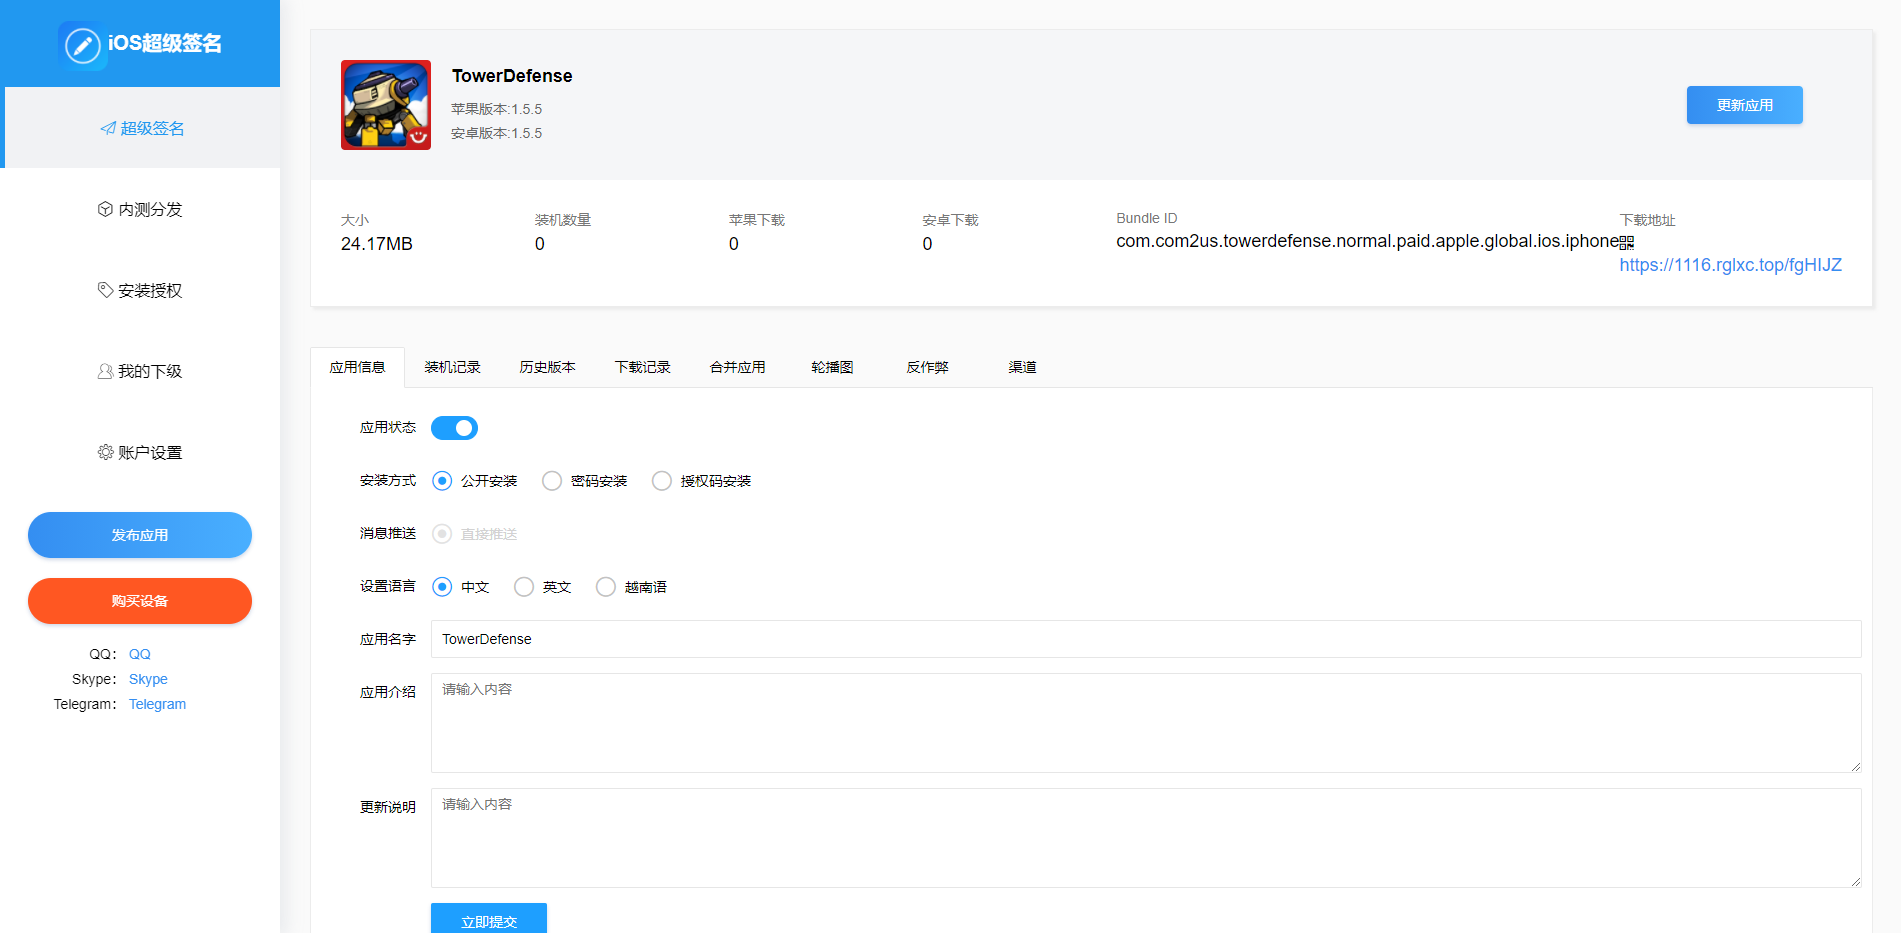Toggle the 应用状态 switch
The height and width of the screenshot is (933, 1901).
coord(454,428)
